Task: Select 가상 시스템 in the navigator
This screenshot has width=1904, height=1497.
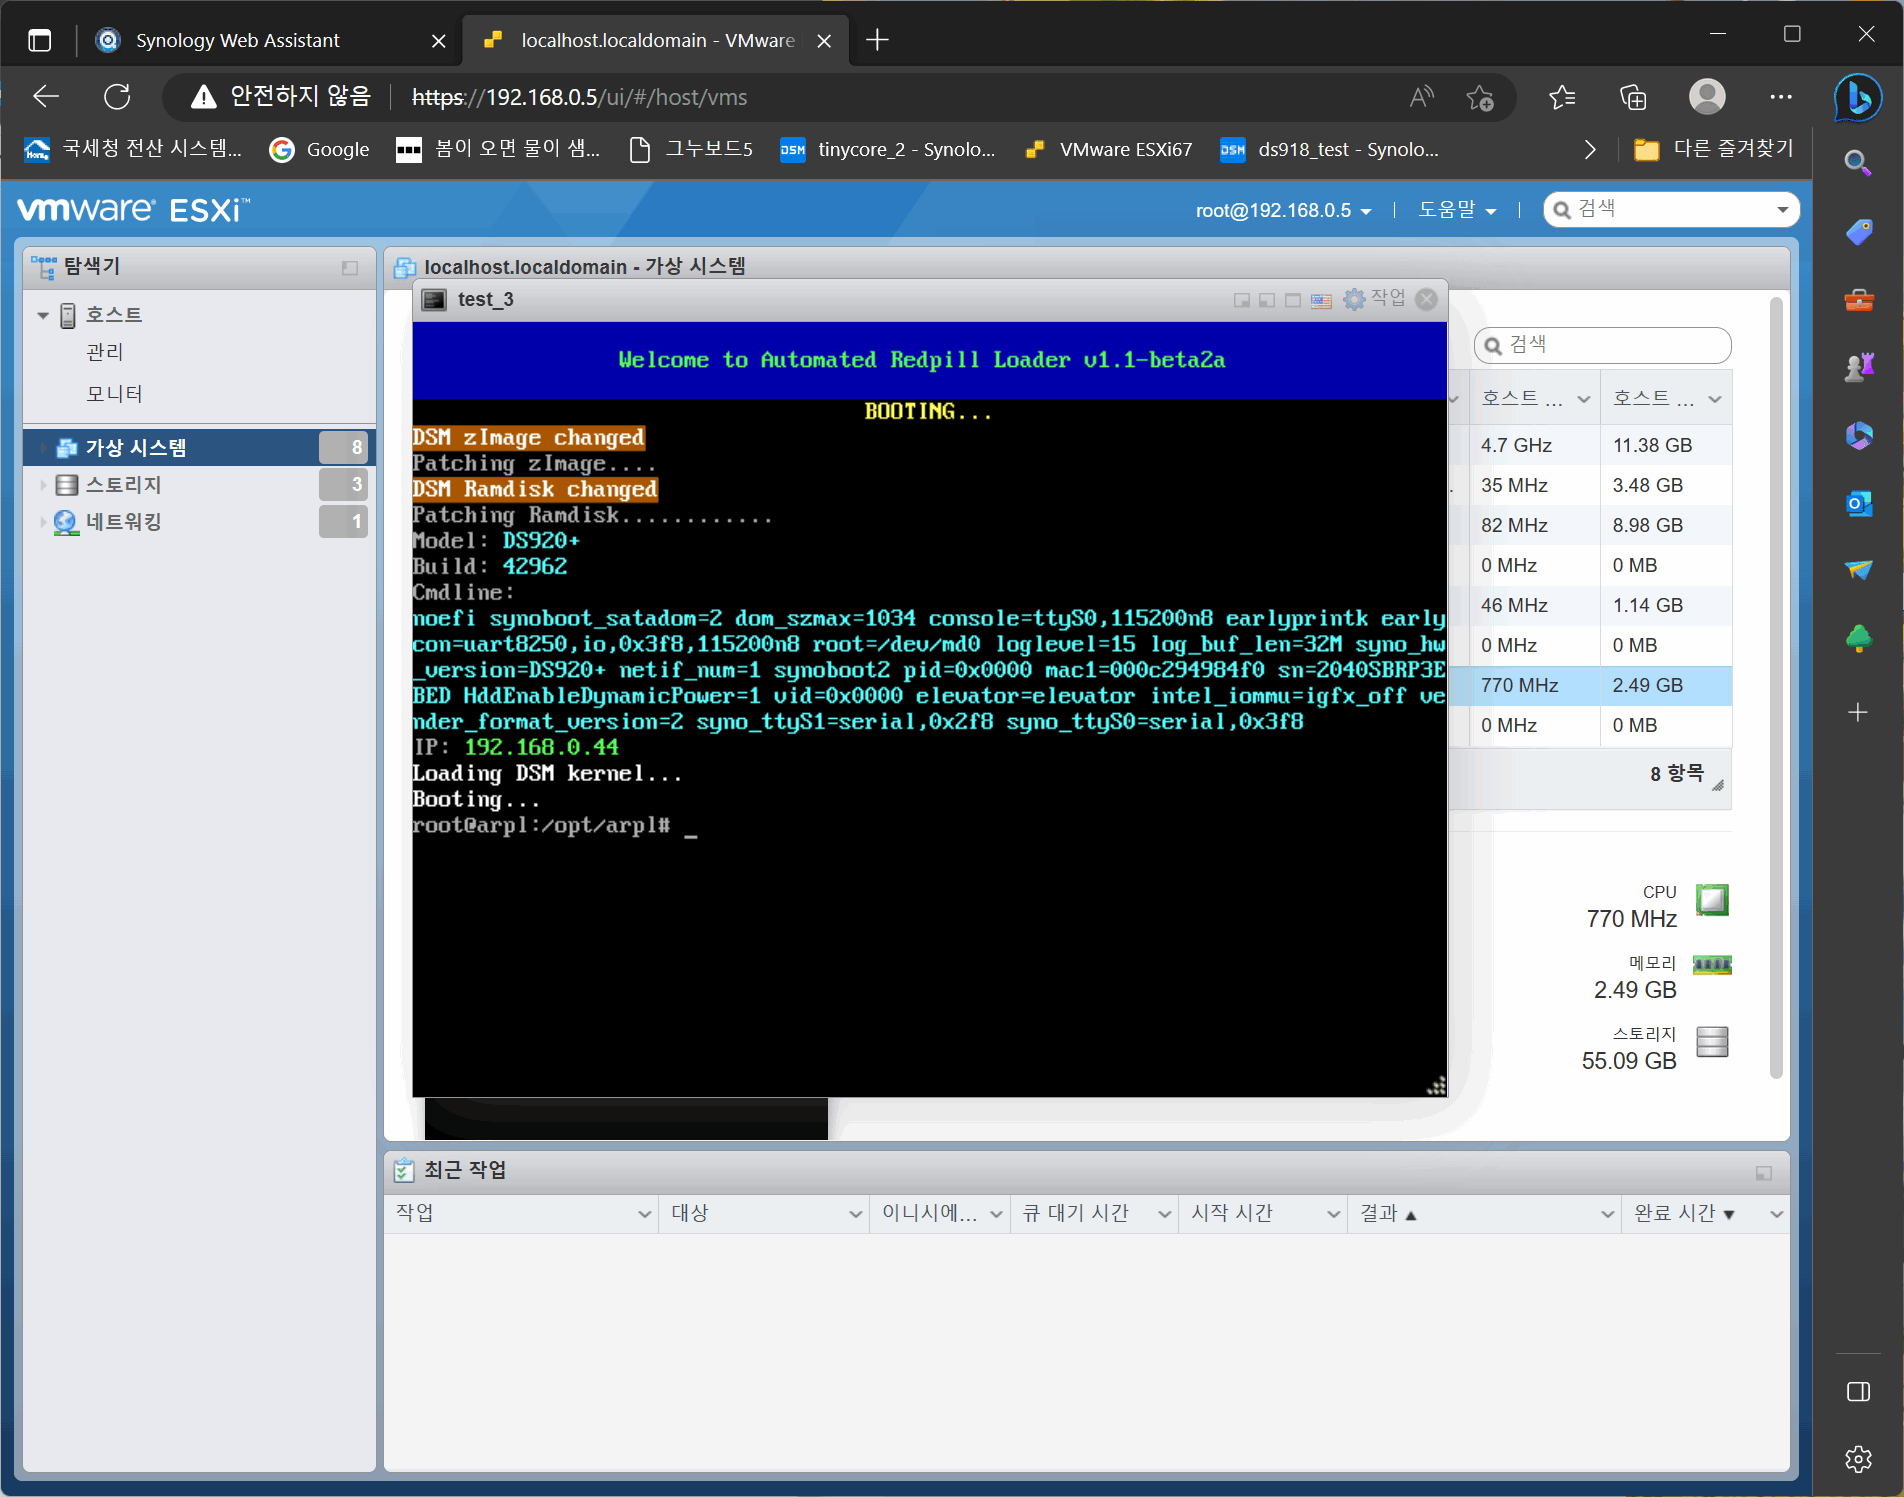Action: click(198, 447)
